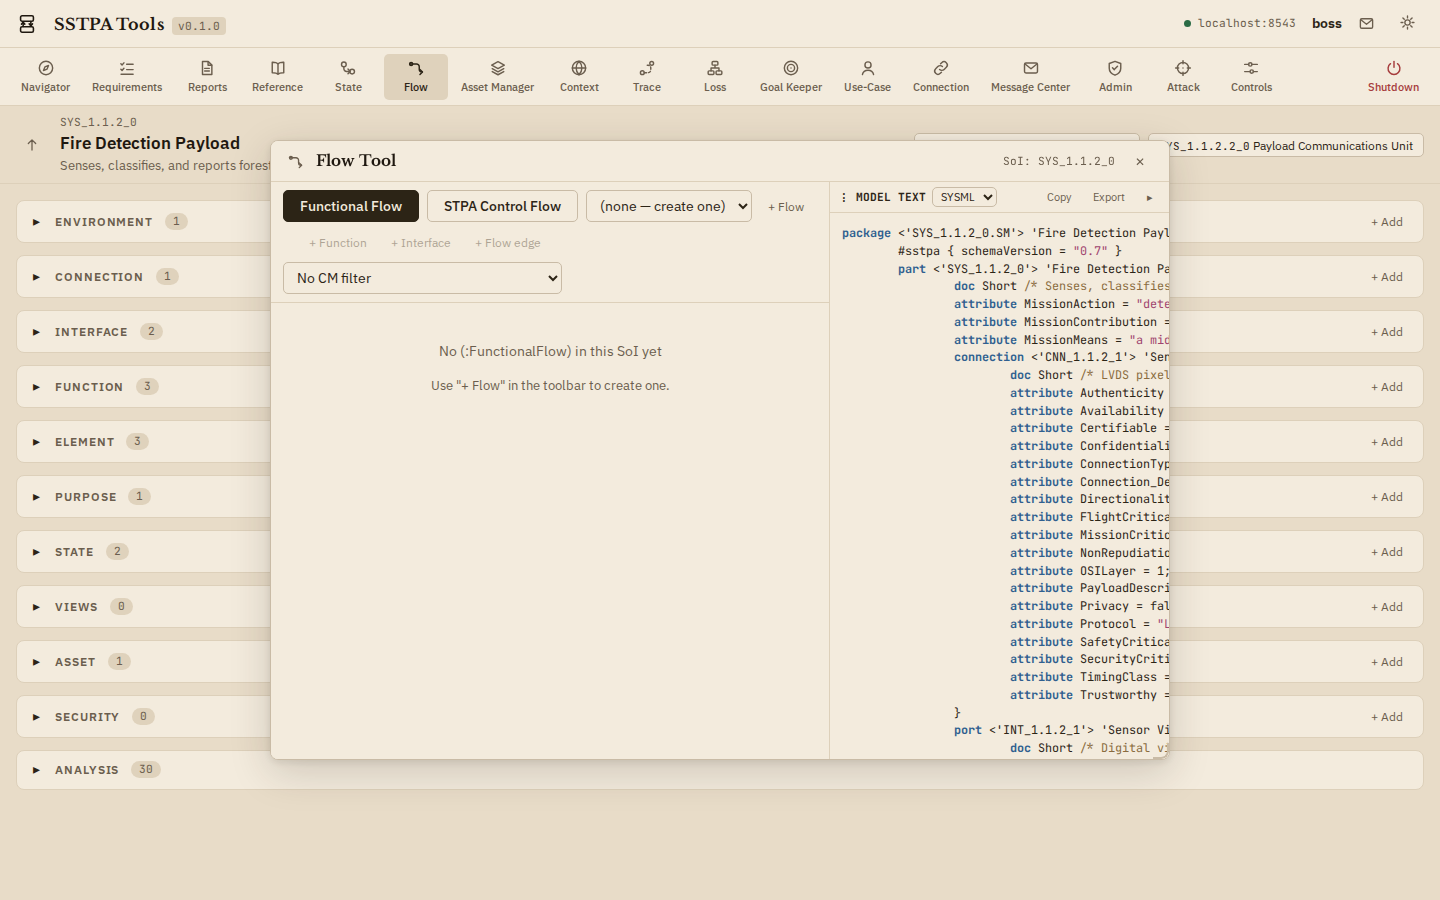Collapse model text panel with arrow
1440x900 pixels.
(x=1149, y=198)
